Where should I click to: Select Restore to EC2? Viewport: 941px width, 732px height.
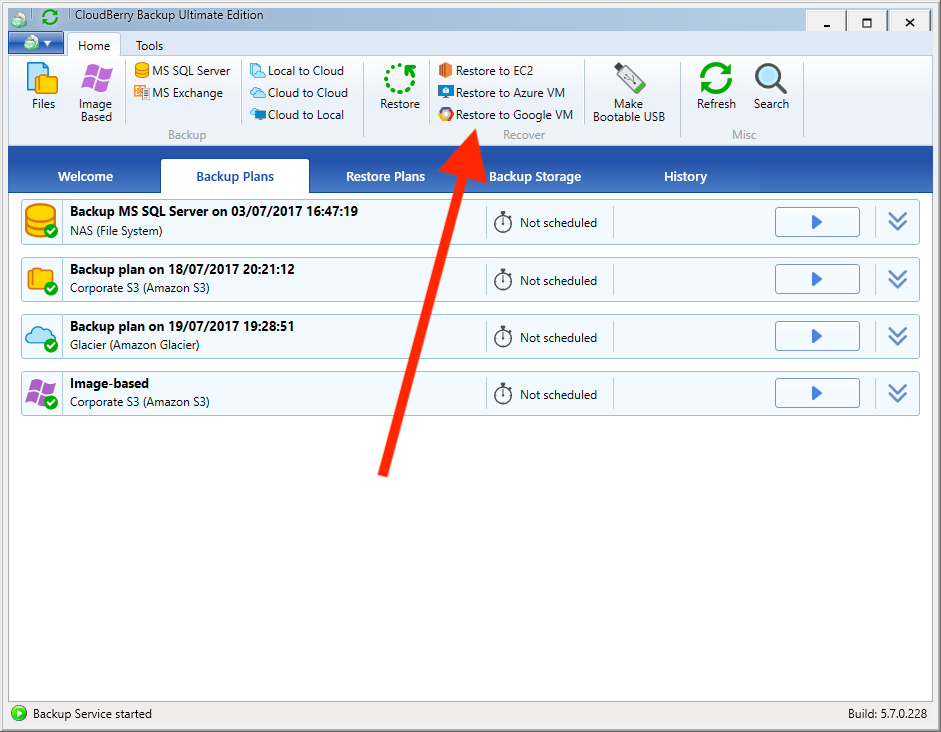point(486,71)
